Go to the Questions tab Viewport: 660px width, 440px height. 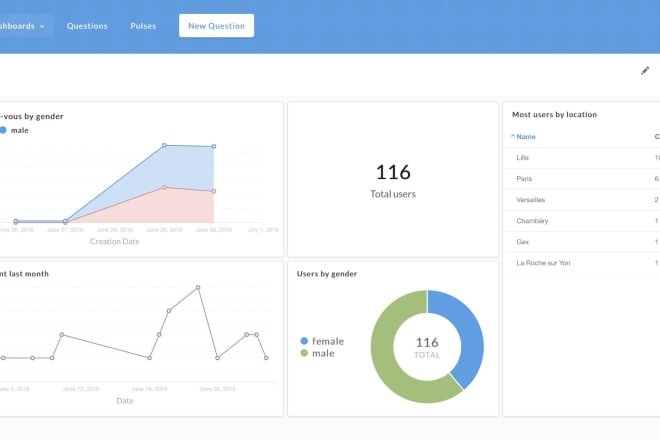pos(87,26)
